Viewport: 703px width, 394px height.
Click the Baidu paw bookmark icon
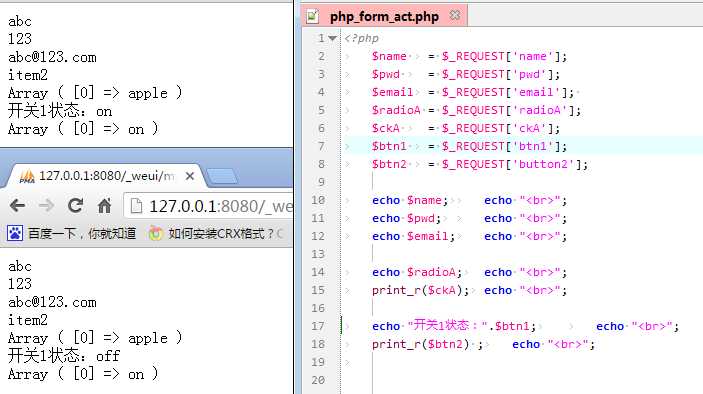(15, 233)
